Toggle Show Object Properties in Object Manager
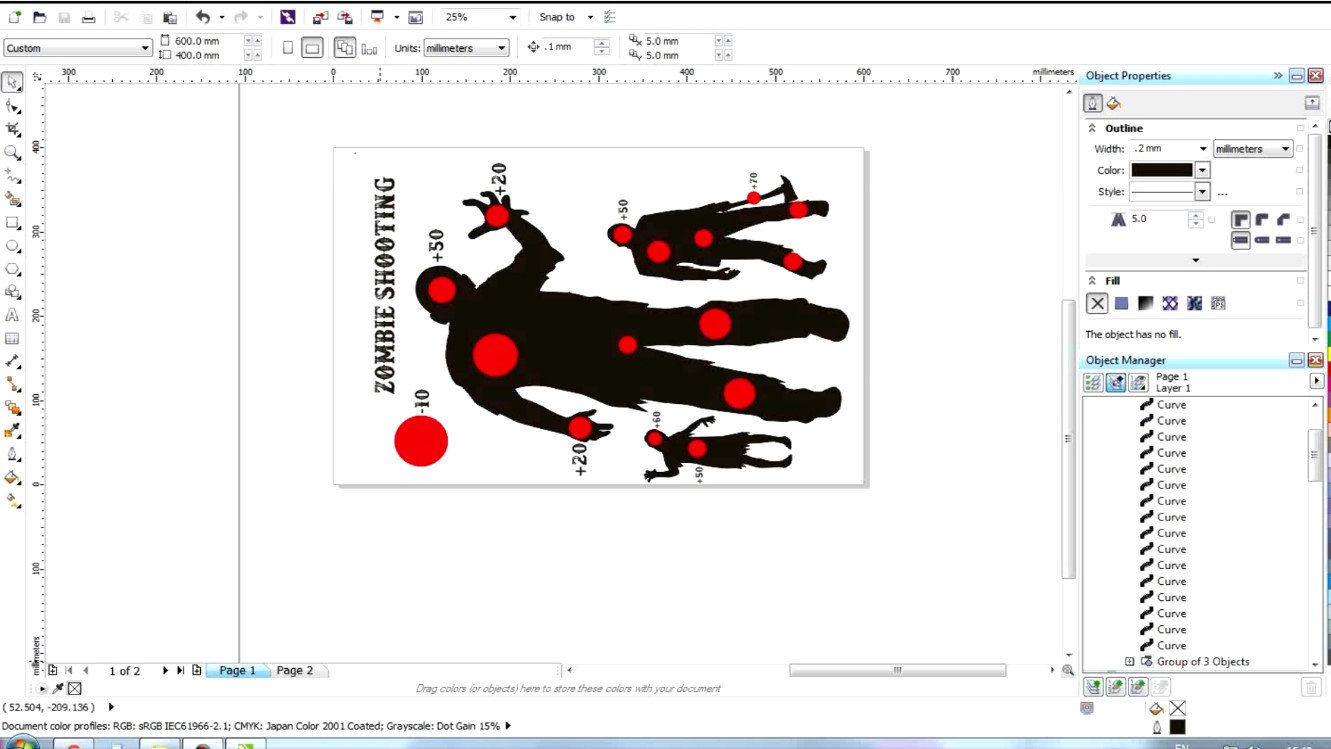The image size is (1331, 749). (1093, 382)
